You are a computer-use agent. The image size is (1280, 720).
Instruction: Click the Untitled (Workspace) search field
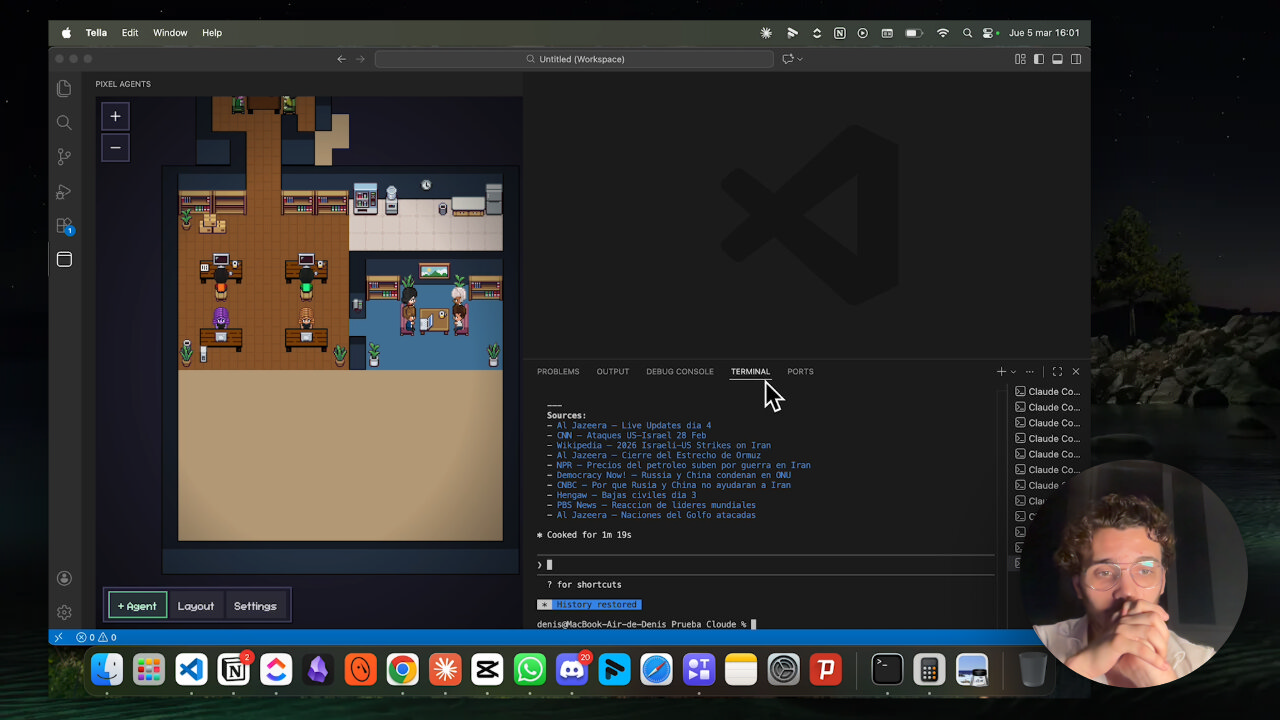pyautogui.click(x=574, y=59)
